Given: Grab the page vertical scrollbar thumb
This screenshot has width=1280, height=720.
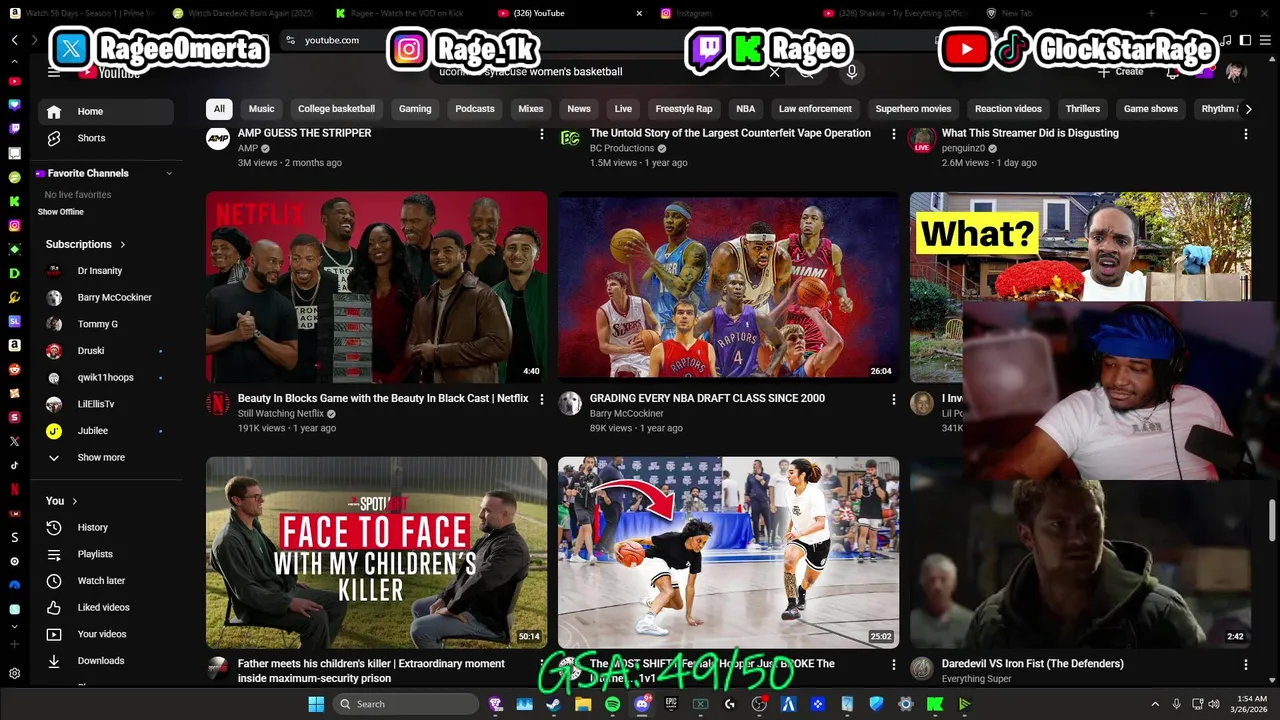Looking at the screenshot, I should 1273,520.
